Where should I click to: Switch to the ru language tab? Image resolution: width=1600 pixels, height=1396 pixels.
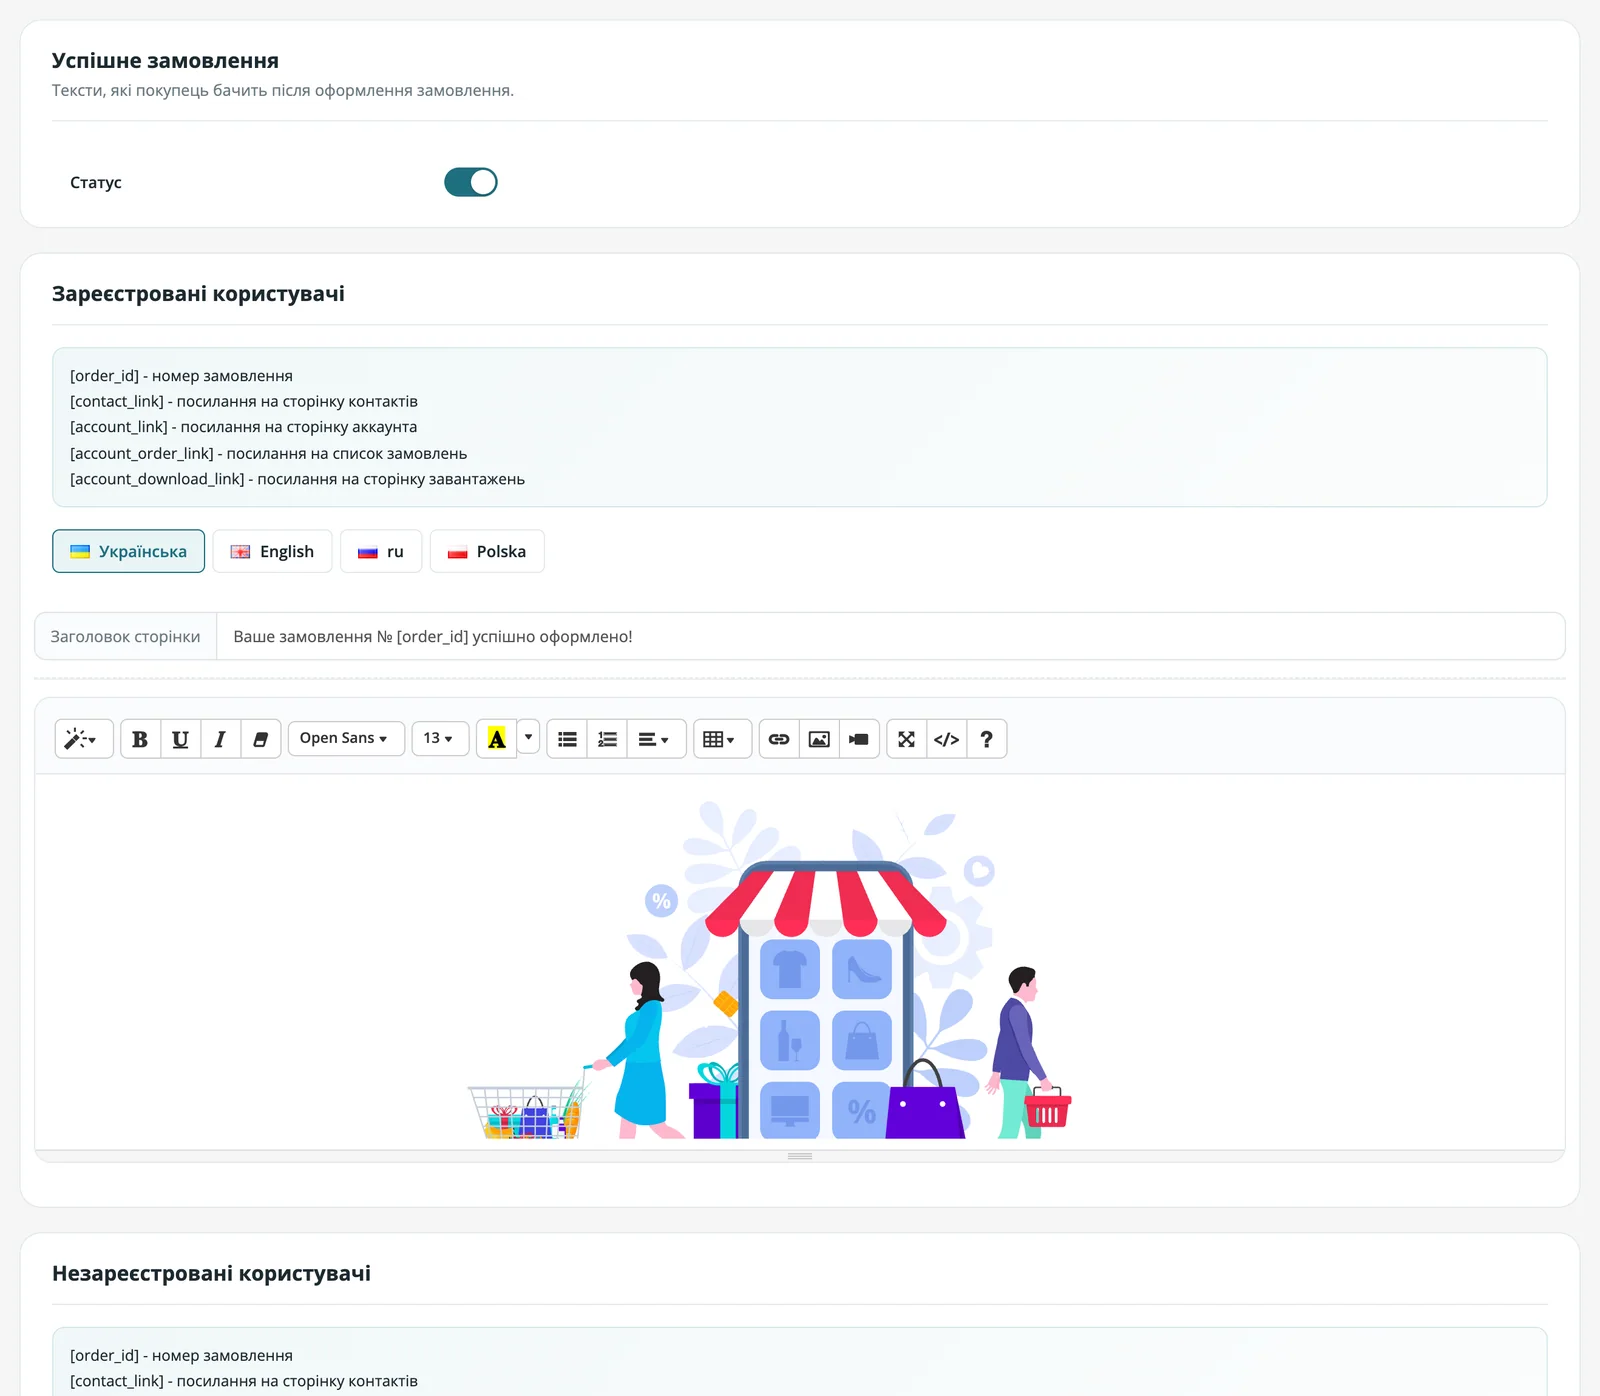point(381,551)
